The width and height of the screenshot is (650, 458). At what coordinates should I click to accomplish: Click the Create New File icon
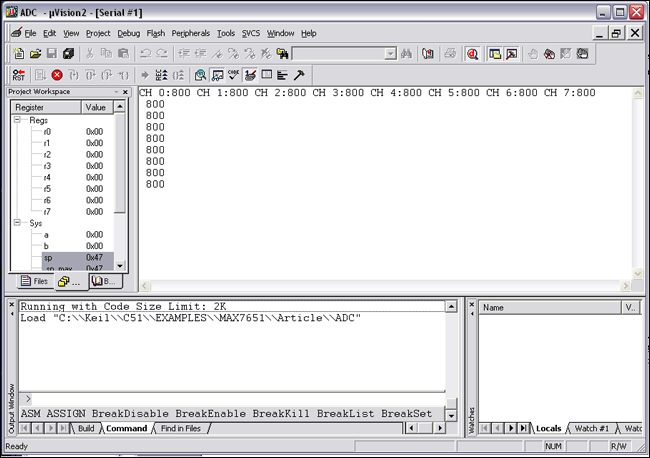(19, 53)
